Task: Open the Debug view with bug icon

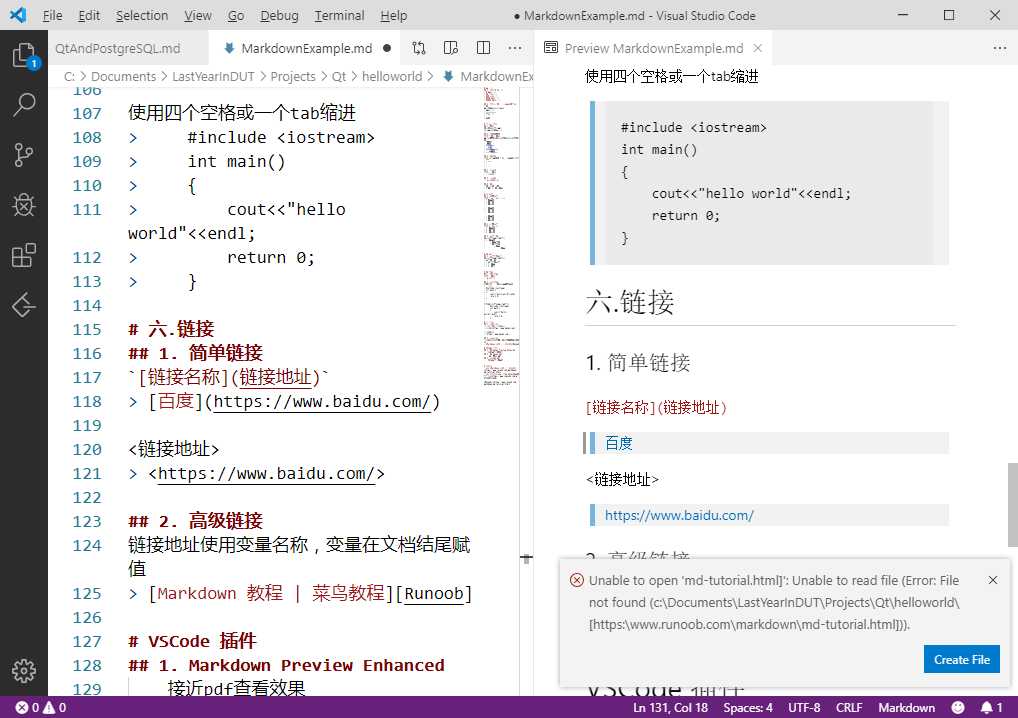Action: pyautogui.click(x=24, y=205)
